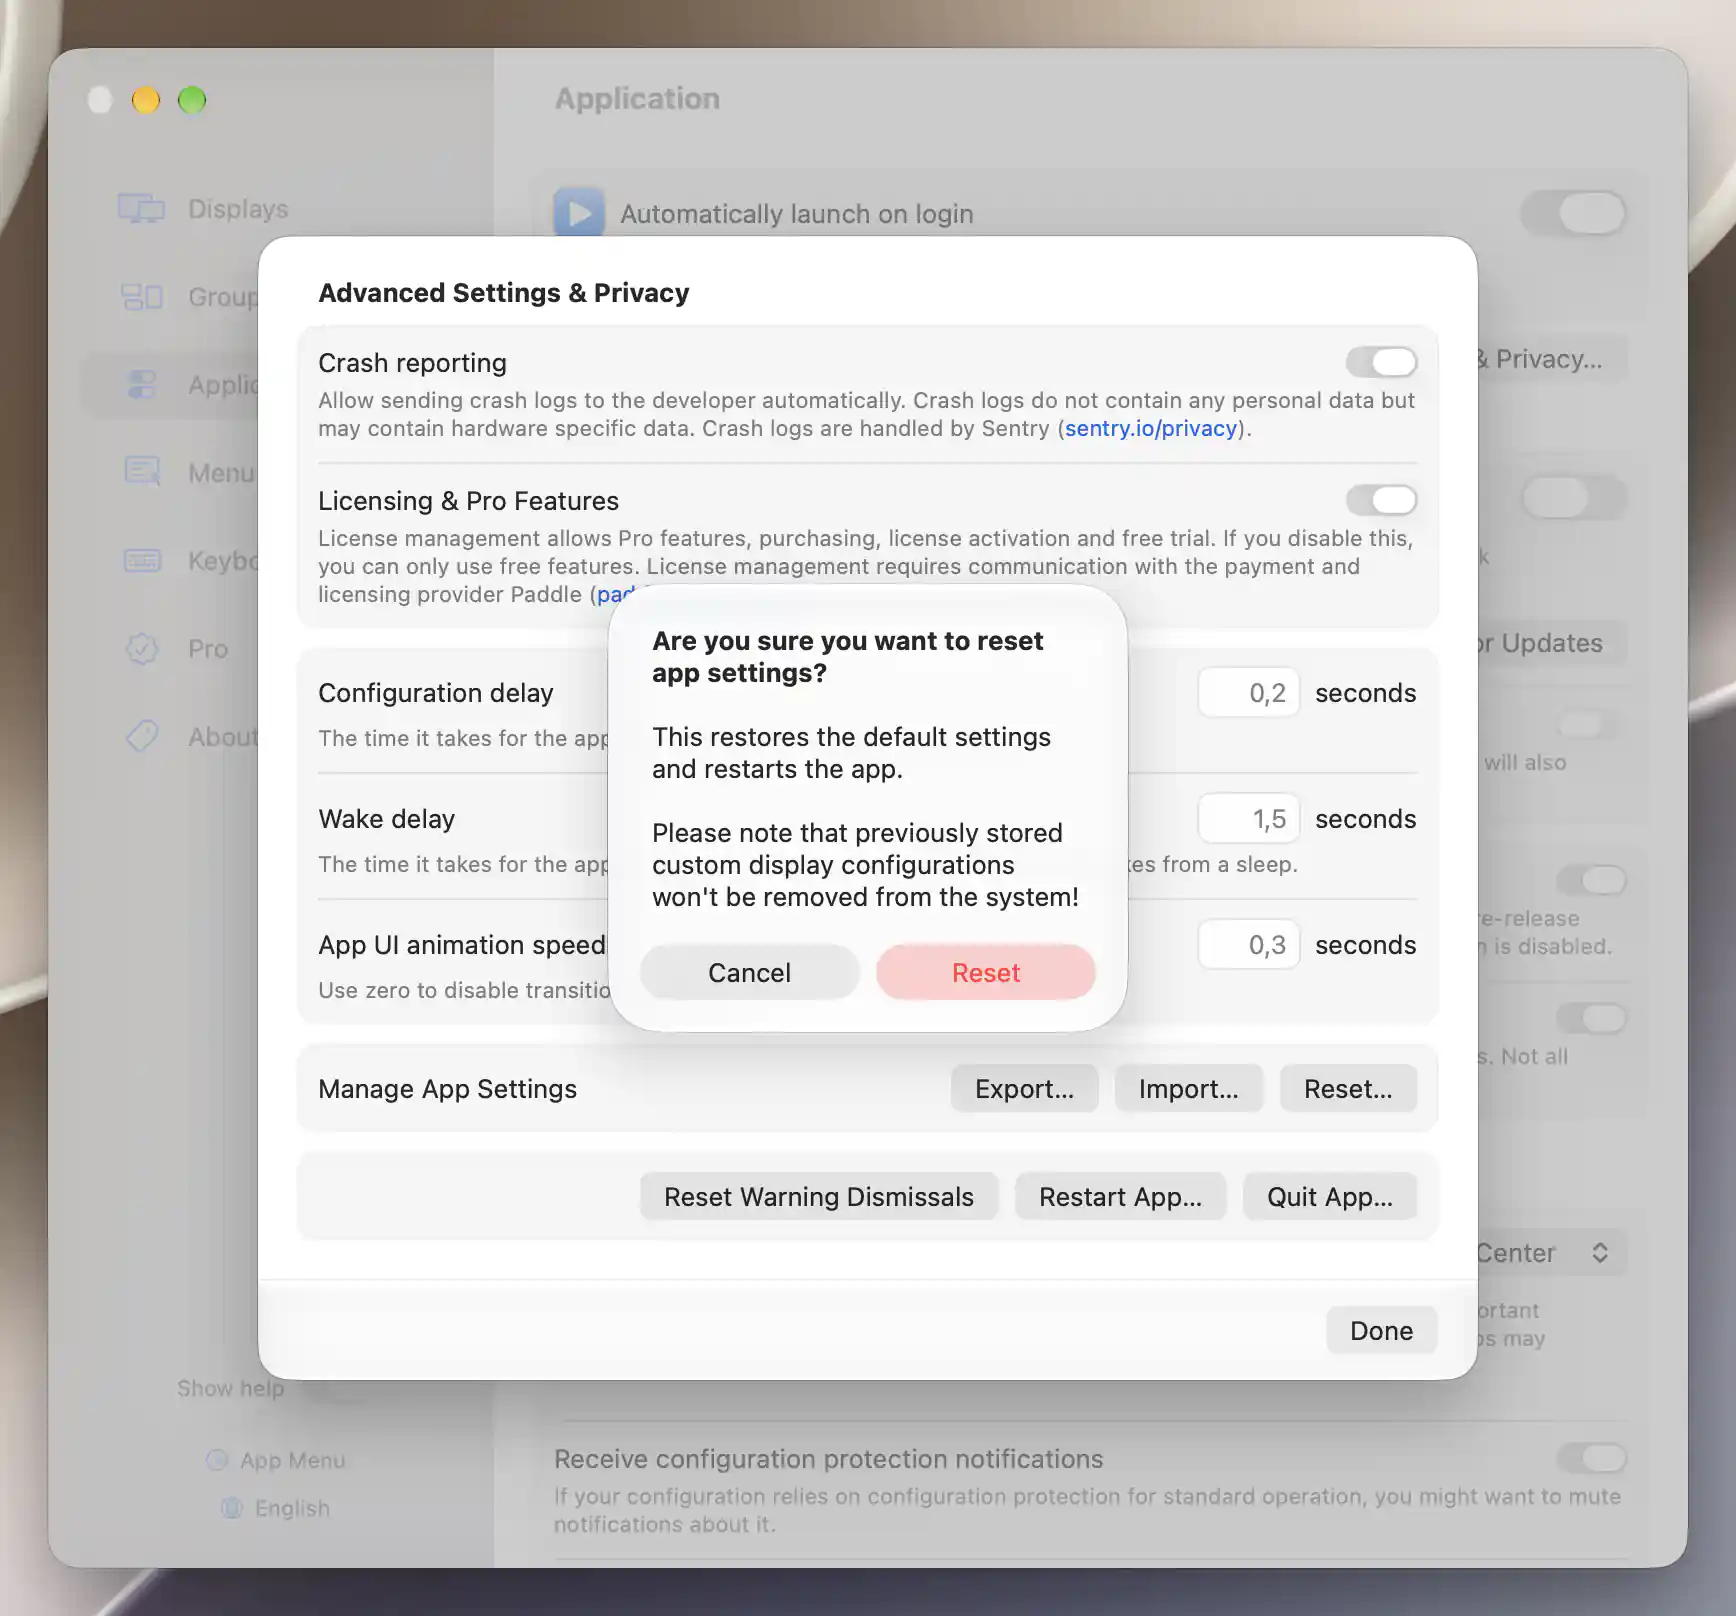Viewport: 1736px width, 1616px height.
Task: Open the Keyboard sidebar icon
Action: click(x=141, y=560)
